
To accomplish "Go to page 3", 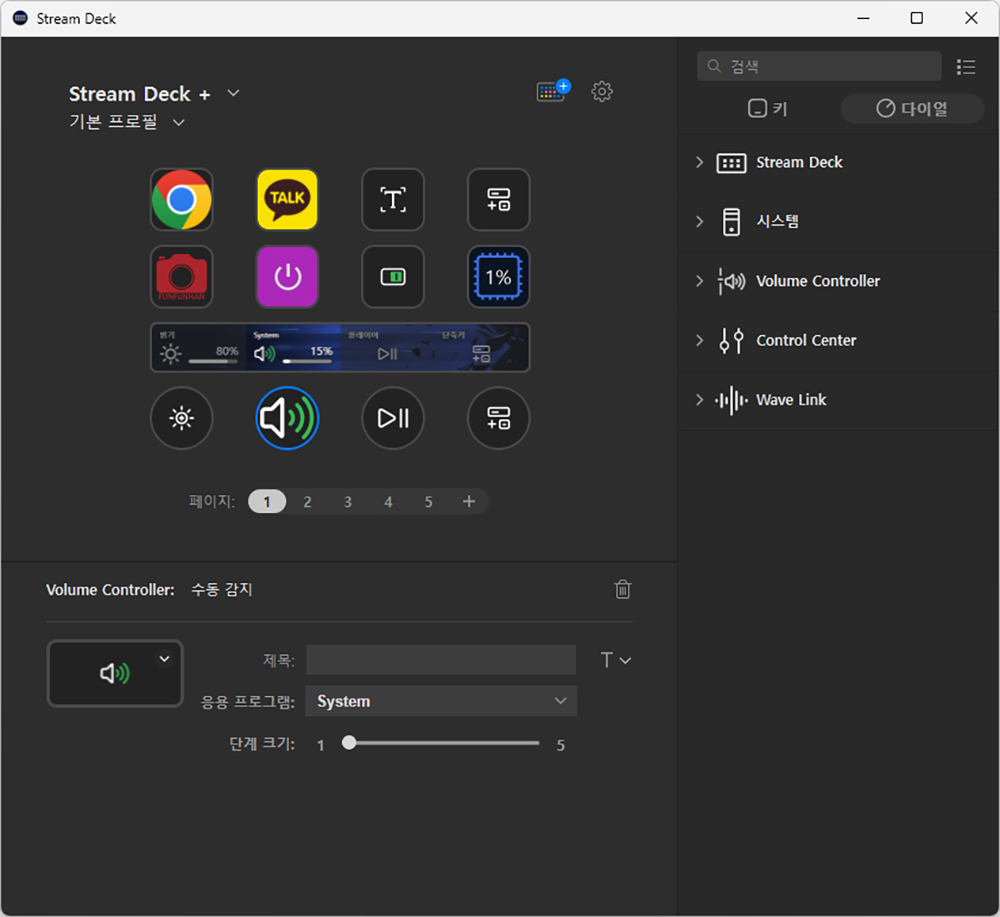I will pos(348,502).
